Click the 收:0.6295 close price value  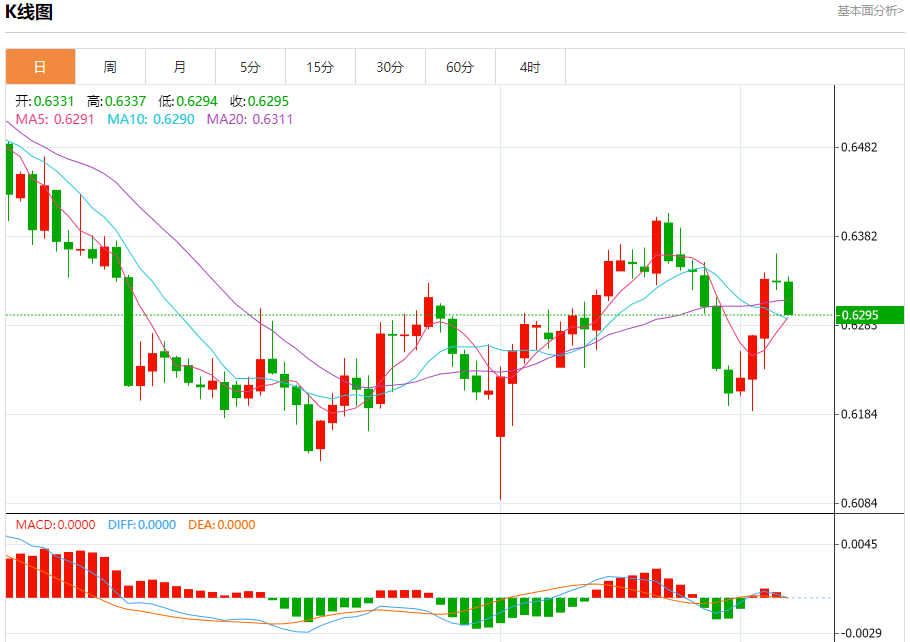tap(259, 101)
